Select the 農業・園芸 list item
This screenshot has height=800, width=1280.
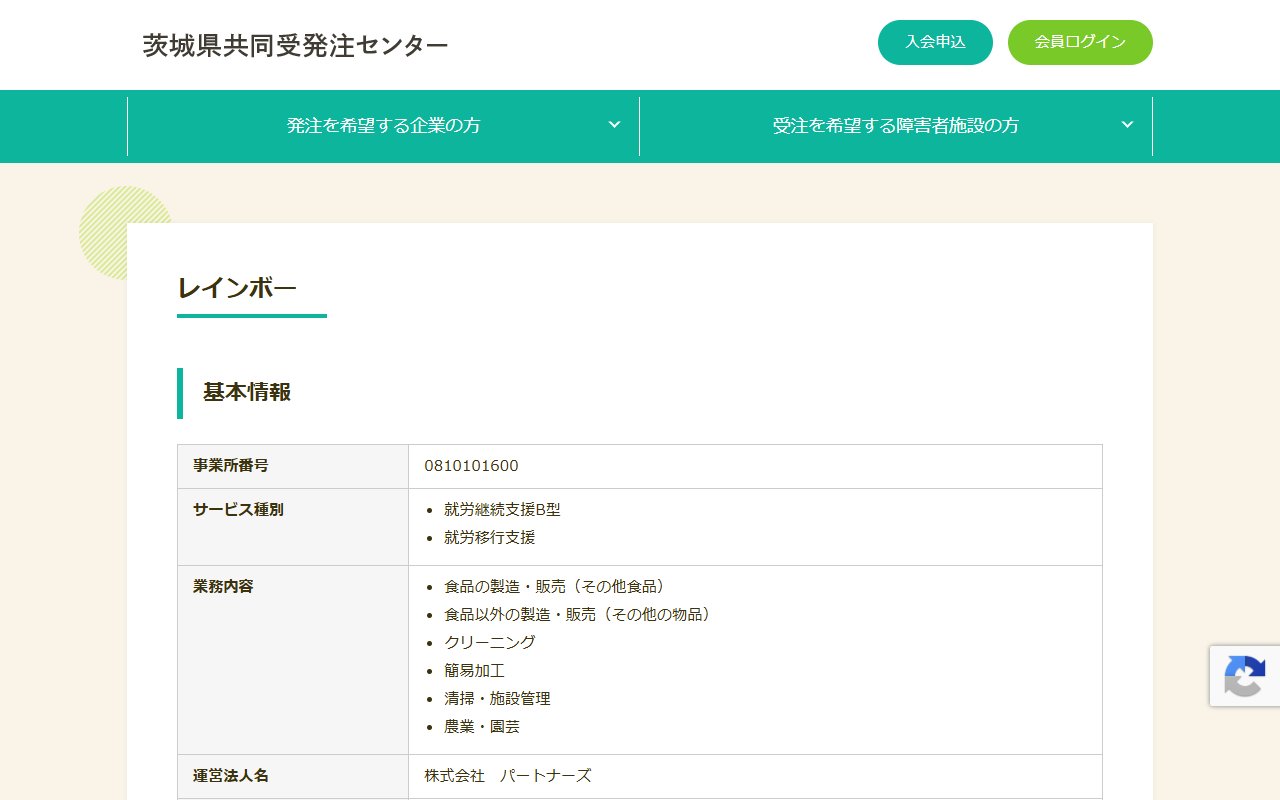(482, 727)
